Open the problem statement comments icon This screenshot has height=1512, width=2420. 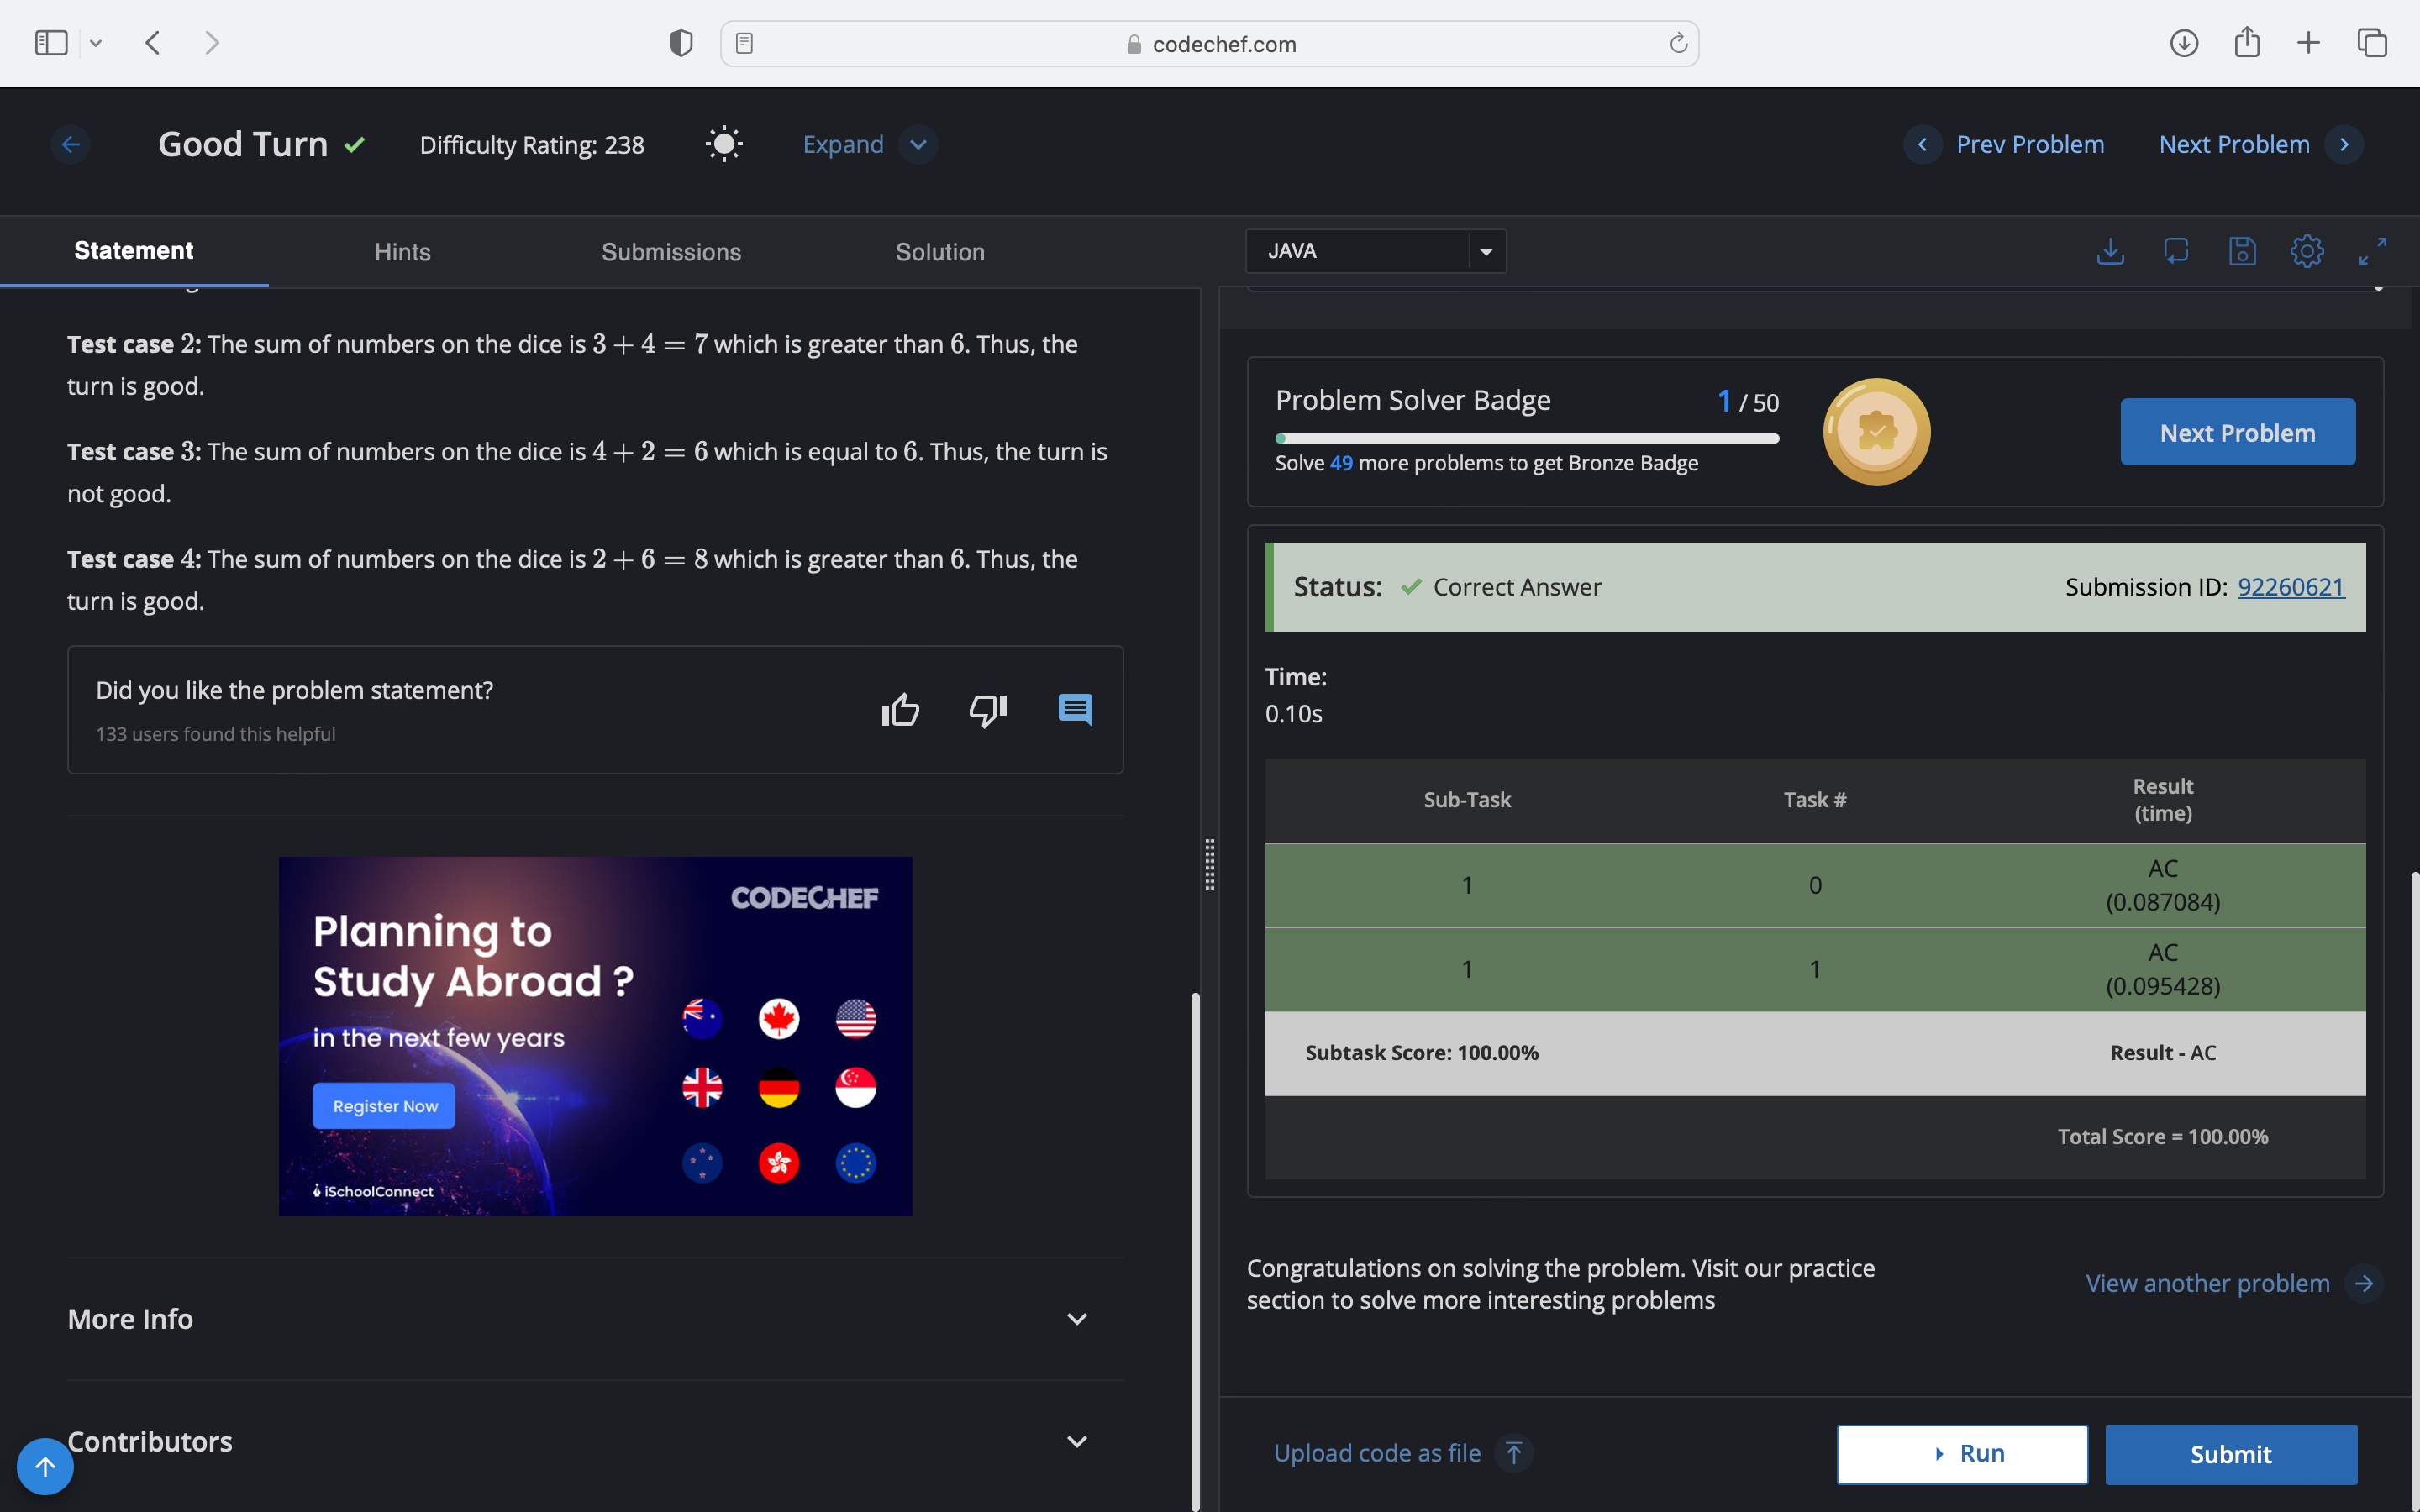pos(1075,710)
